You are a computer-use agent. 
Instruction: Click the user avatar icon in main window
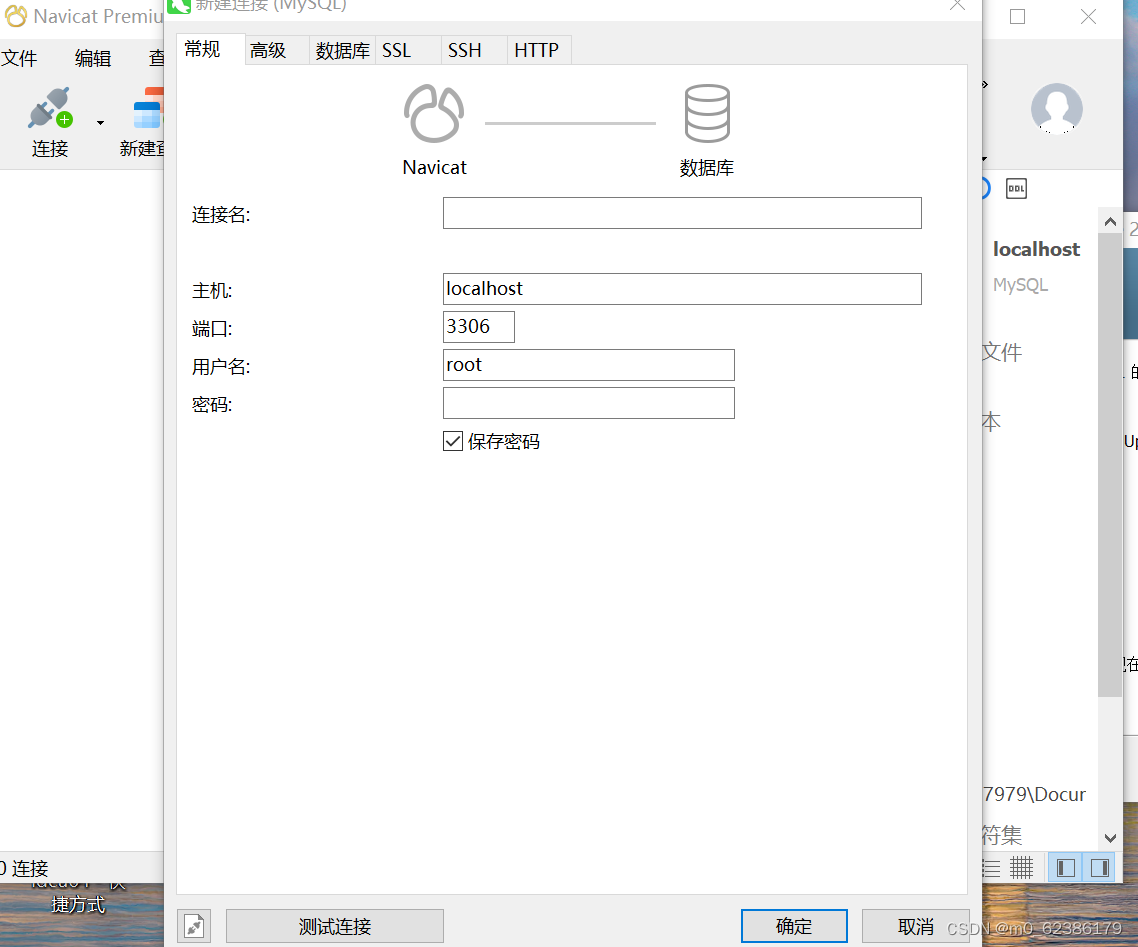point(1057,109)
